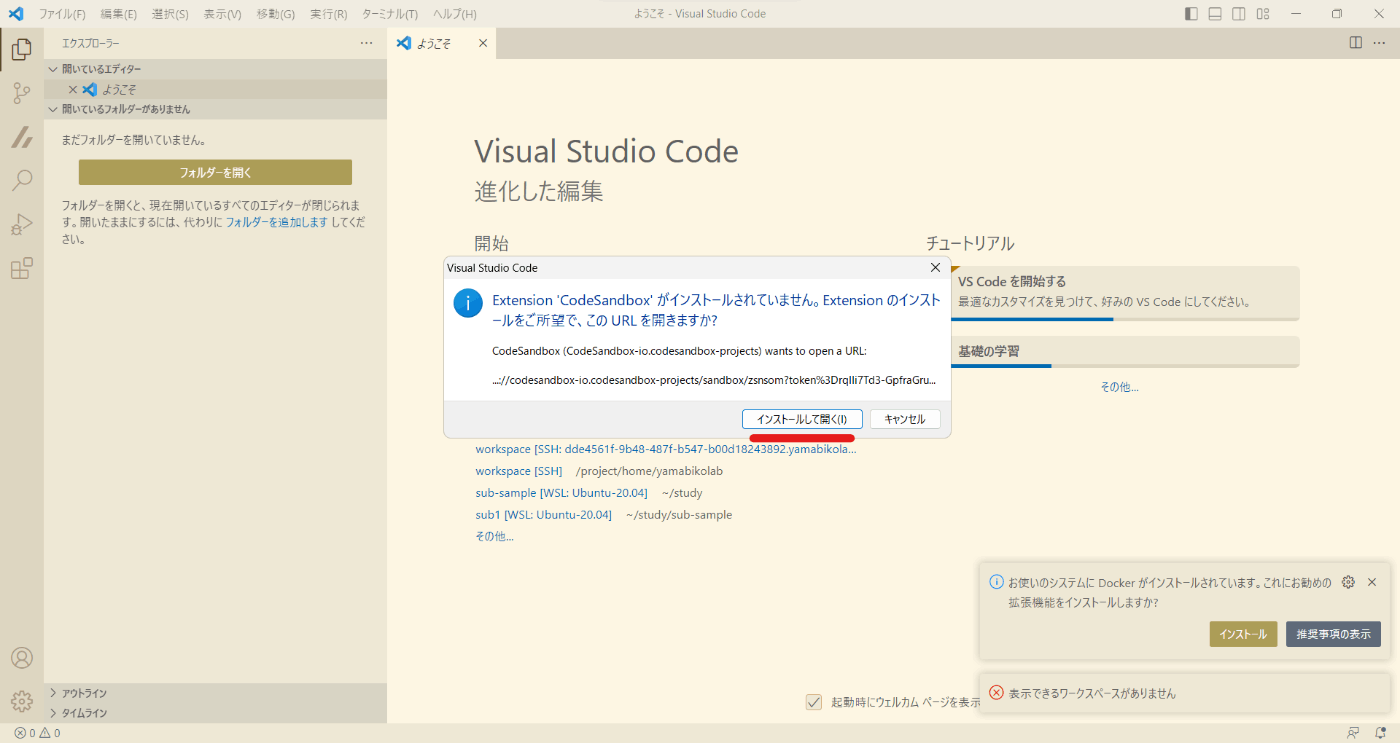Open the errors and warnings status indicator

tap(37, 733)
